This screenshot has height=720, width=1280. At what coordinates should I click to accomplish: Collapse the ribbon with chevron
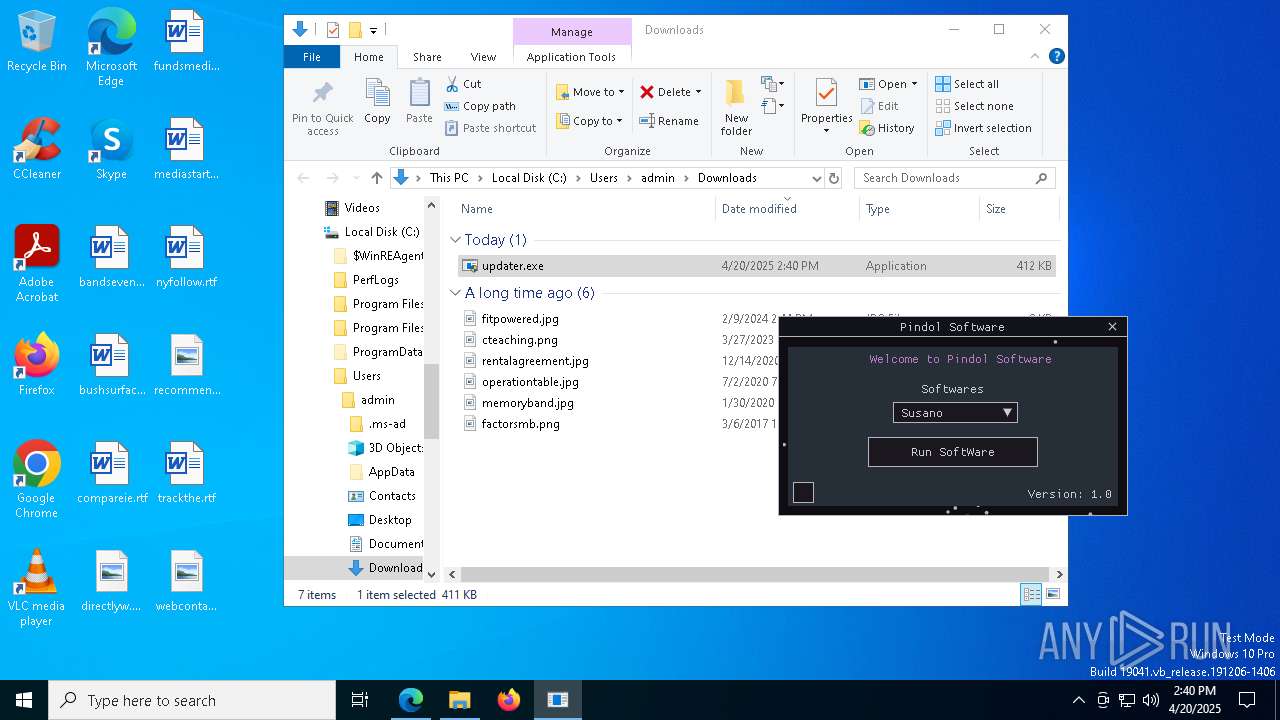point(1037,57)
